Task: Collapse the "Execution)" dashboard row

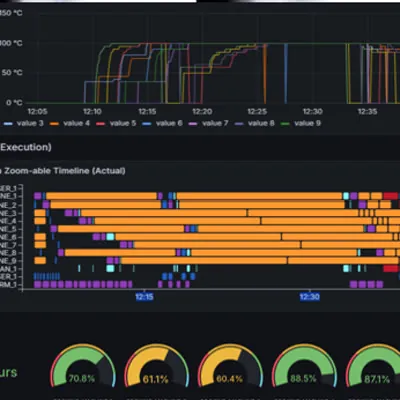Action: click(26, 147)
